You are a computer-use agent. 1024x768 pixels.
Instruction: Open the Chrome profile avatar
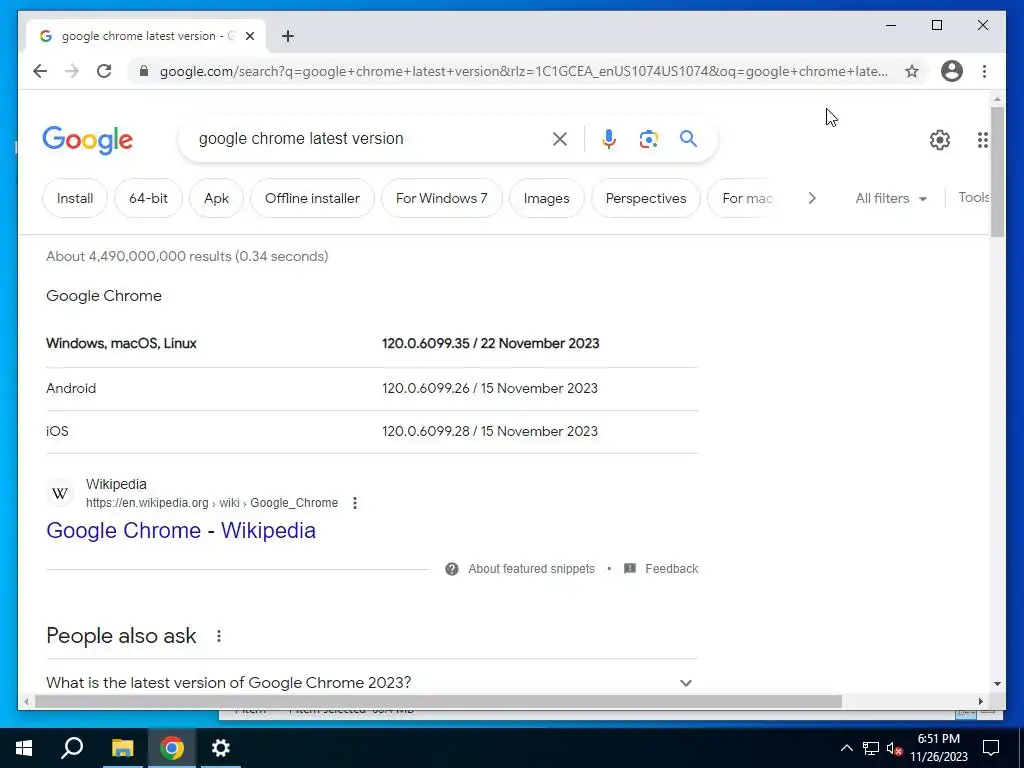point(952,71)
